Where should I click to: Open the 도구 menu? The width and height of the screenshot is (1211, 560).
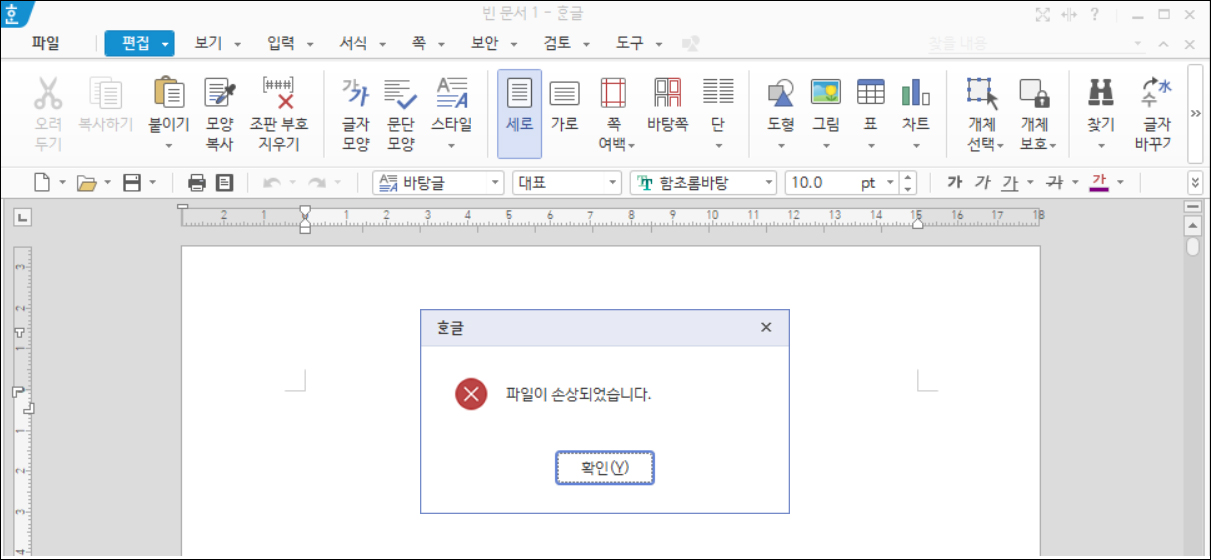pos(629,43)
